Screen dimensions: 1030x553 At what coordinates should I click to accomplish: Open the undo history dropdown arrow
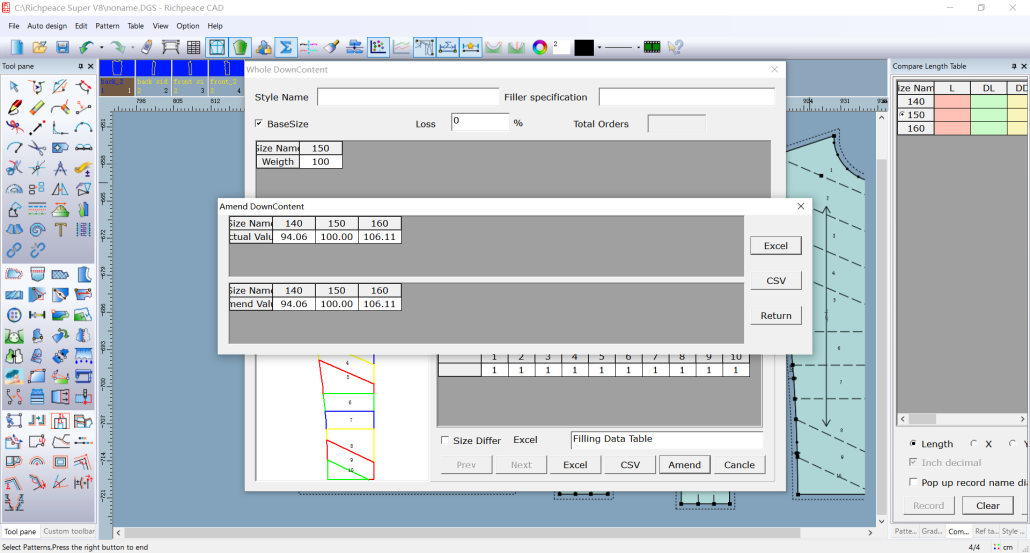tap(101, 47)
